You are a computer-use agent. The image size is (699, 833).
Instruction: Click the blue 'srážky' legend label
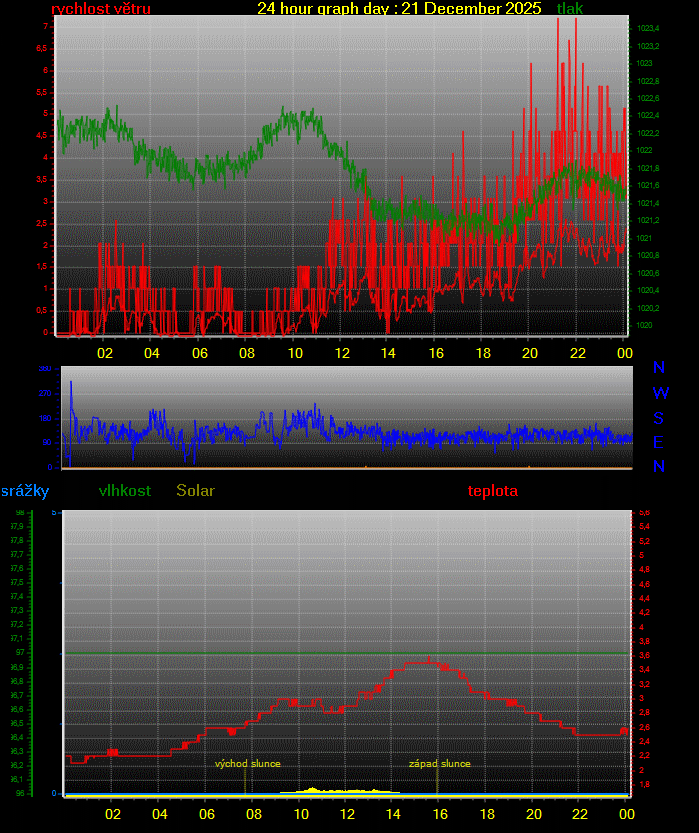24,491
